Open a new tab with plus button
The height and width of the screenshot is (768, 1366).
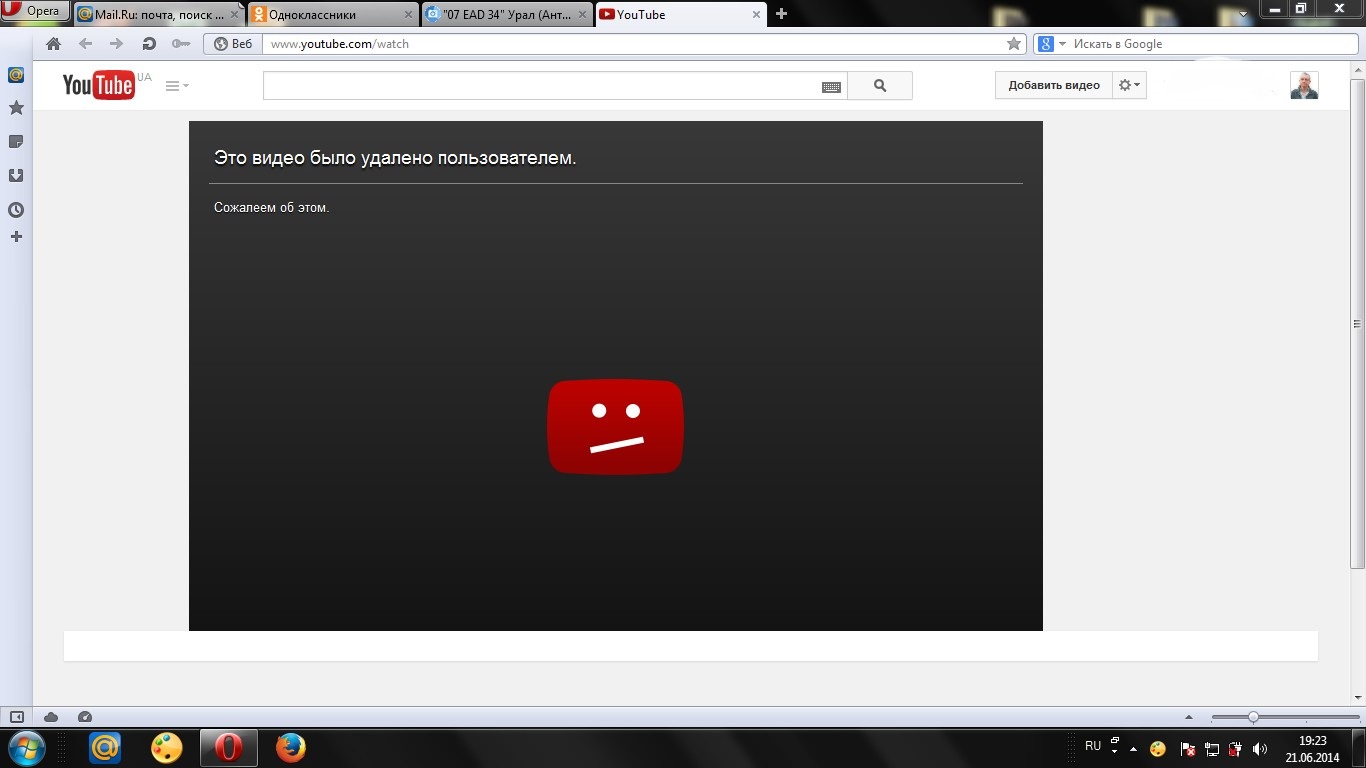point(782,14)
